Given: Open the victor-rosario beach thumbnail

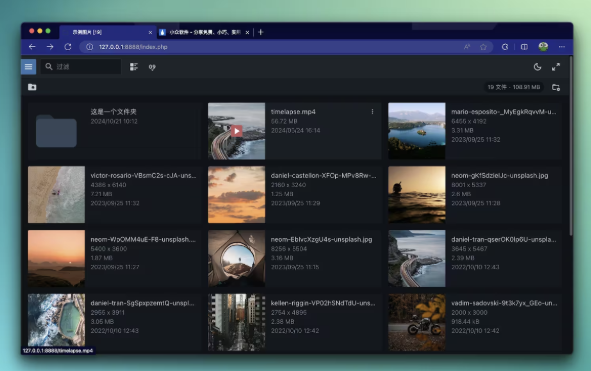Looking at the screenshot, I should point(57,195).
